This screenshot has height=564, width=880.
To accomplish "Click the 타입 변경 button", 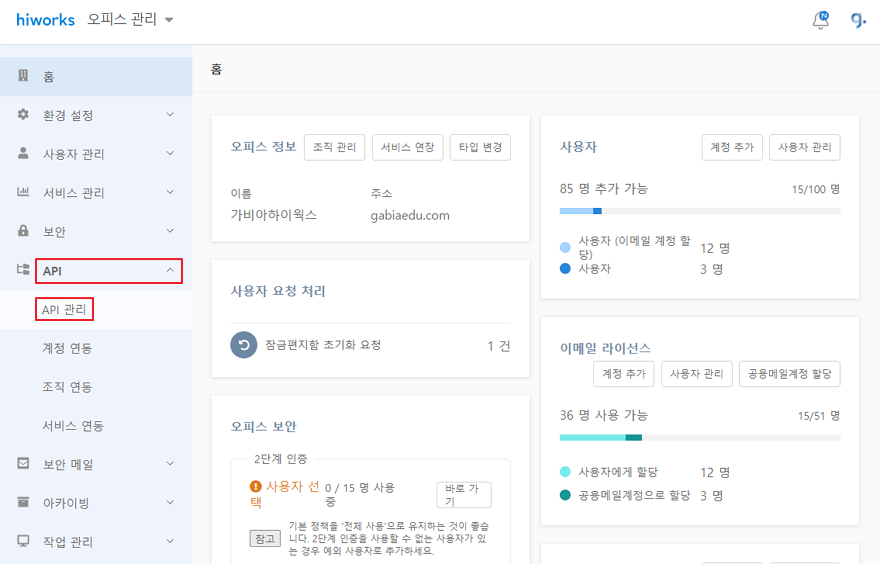I will point(480,147).
